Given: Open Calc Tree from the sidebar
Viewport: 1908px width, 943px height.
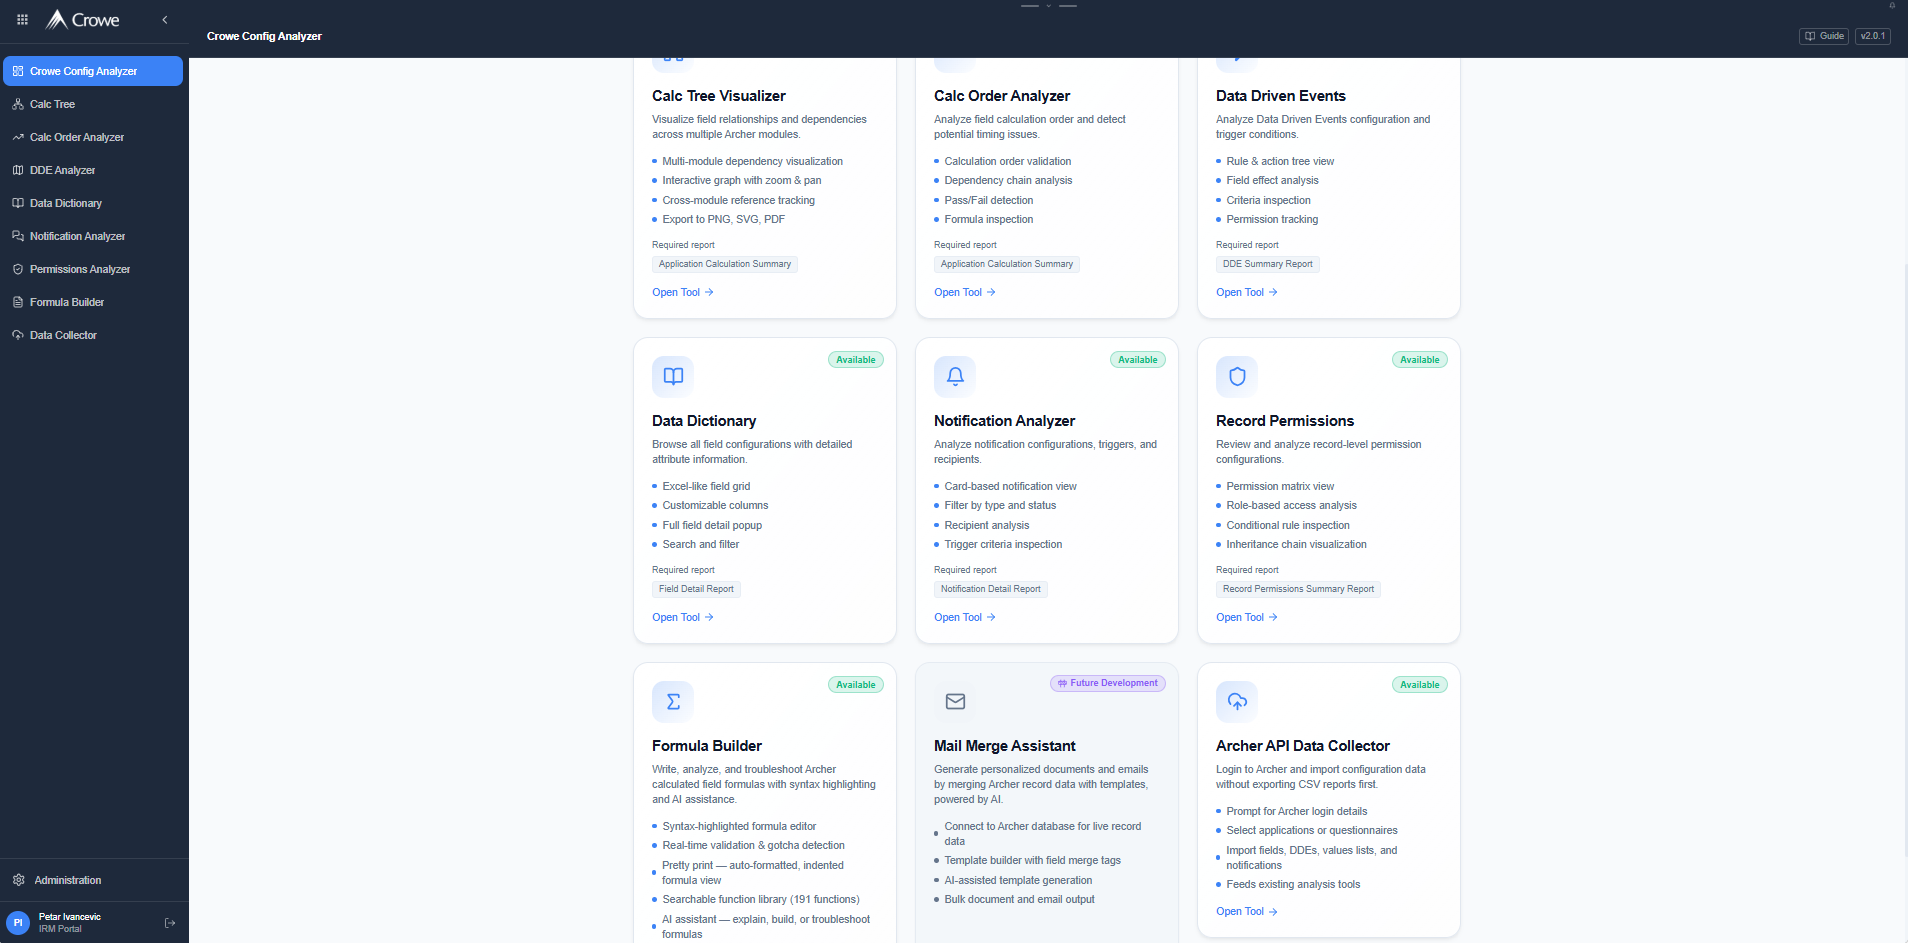Looking at the screenshot, I should (93, 104).
